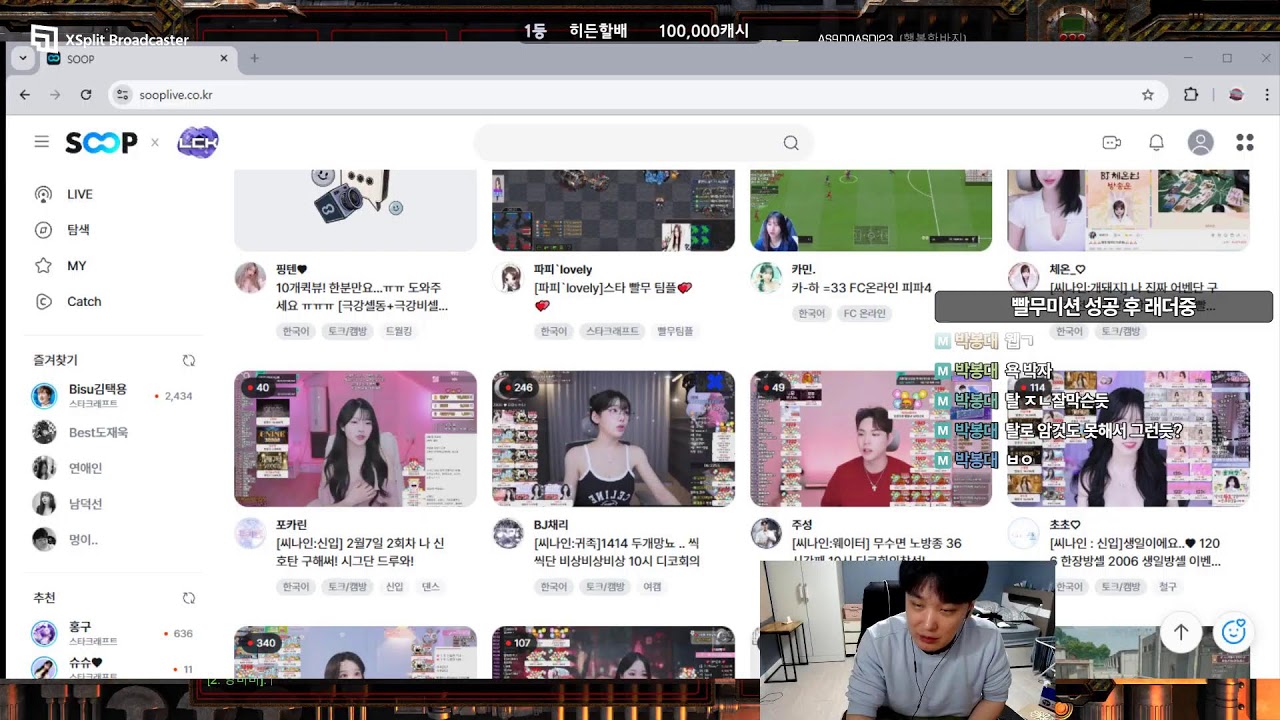The width and height of the screenshot is (1280, 720).
Task: Open Catch in the sidebar
Action: [84, 301]
